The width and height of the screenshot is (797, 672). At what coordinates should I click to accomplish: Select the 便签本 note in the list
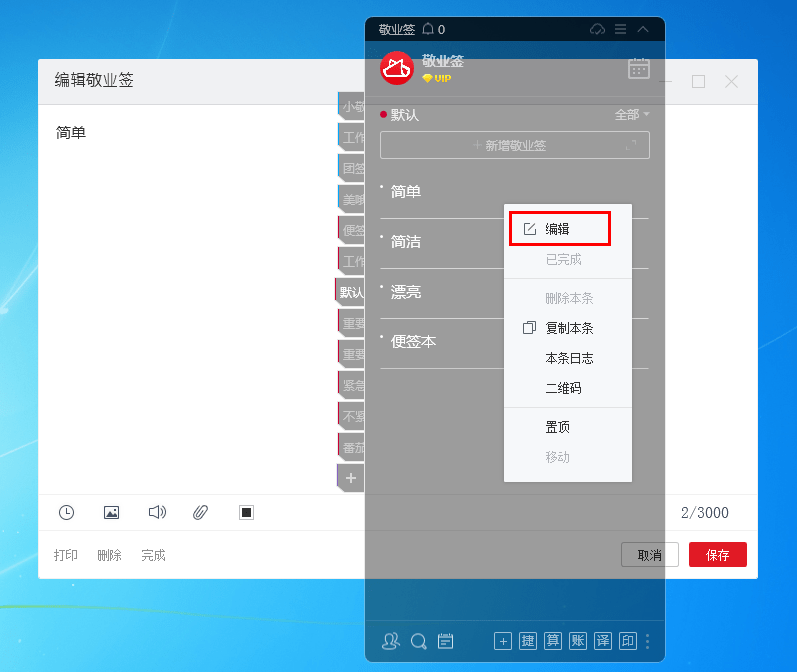pos(413,342)
